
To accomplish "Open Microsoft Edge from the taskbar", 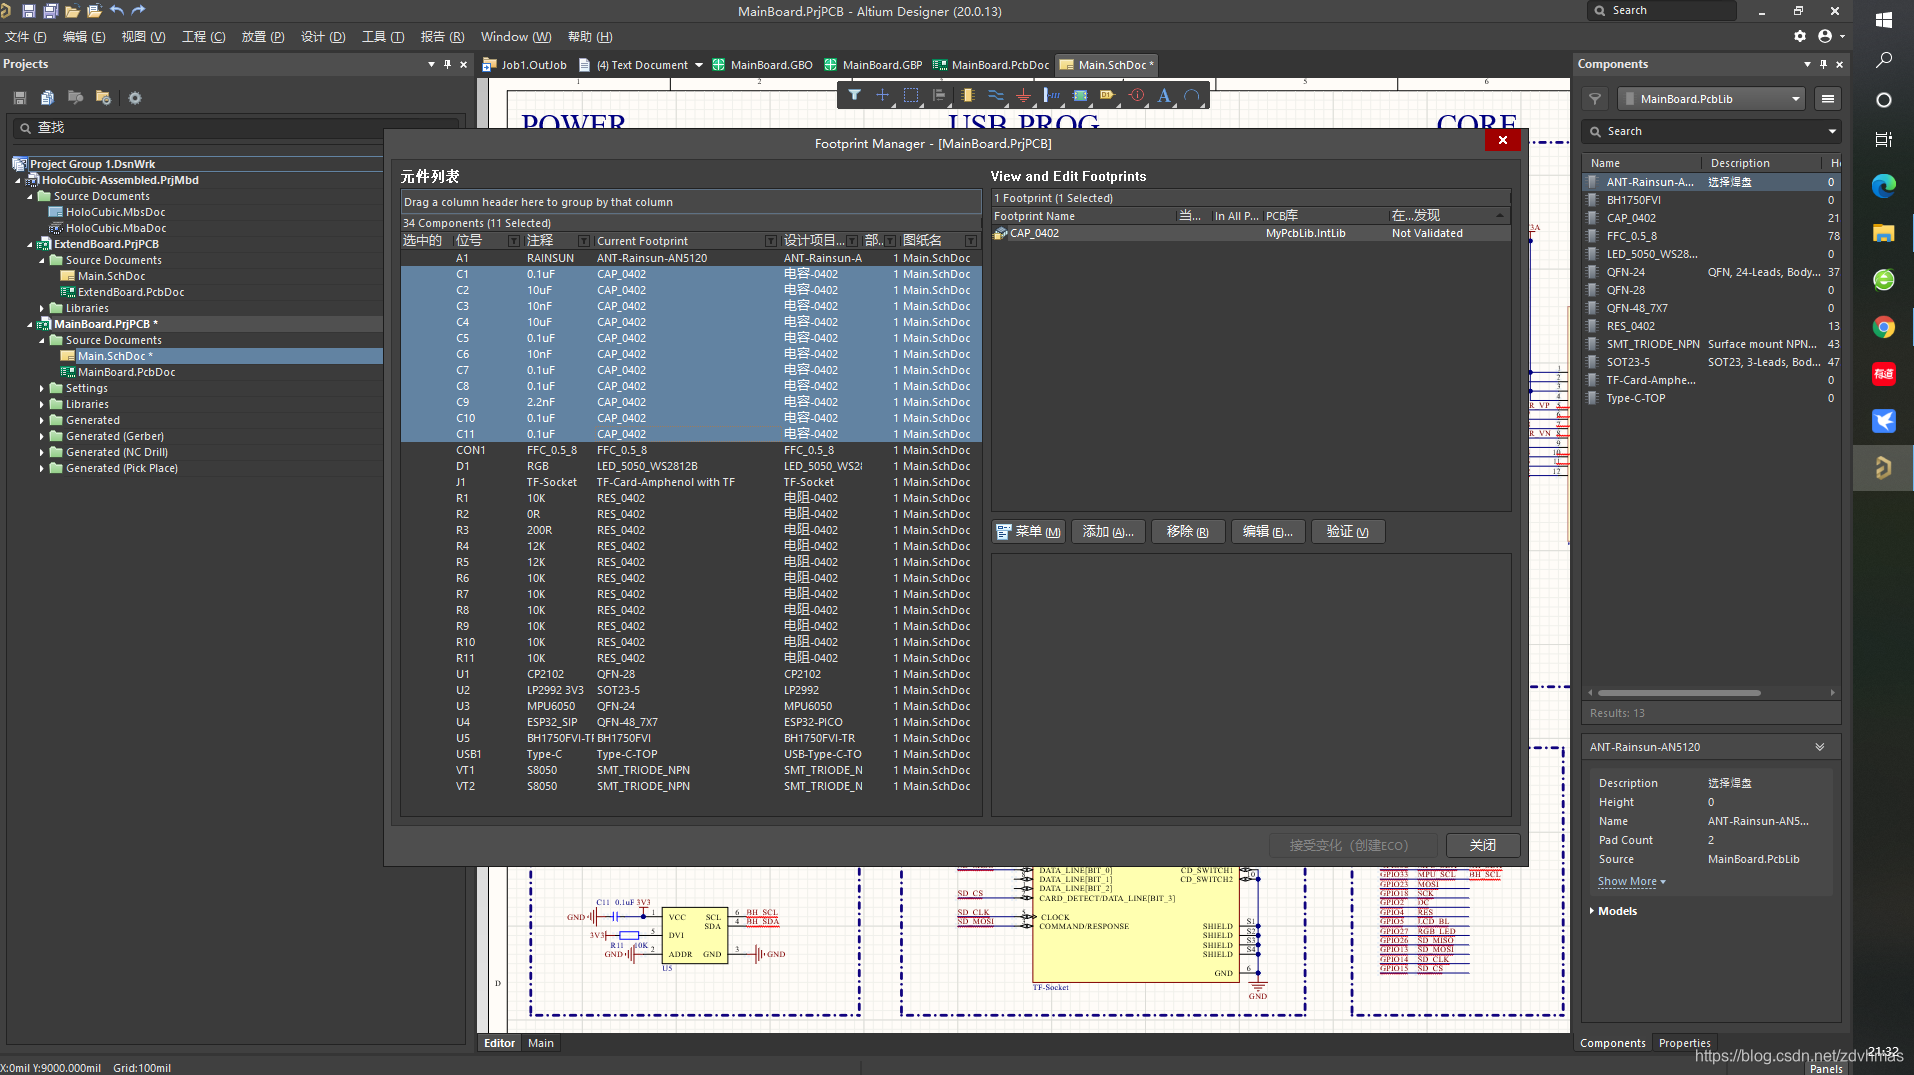I will 1884,186.
